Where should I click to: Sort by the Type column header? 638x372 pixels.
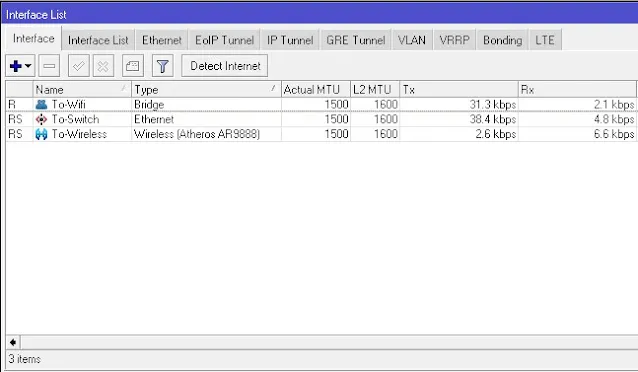pyautogui.click(x=206, y=90)
